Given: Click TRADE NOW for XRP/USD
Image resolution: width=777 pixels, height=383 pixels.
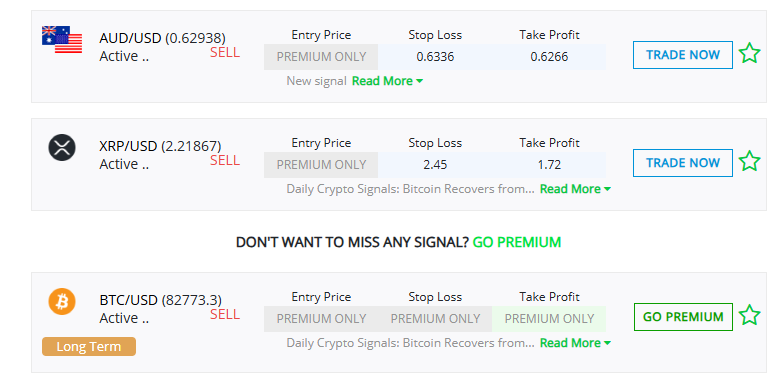Looking at the screenshot, I should [x=683, y=163].
